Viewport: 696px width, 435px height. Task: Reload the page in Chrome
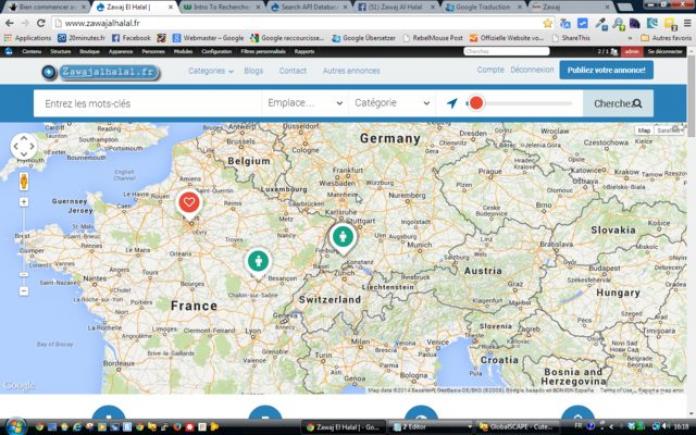(41, 23)
